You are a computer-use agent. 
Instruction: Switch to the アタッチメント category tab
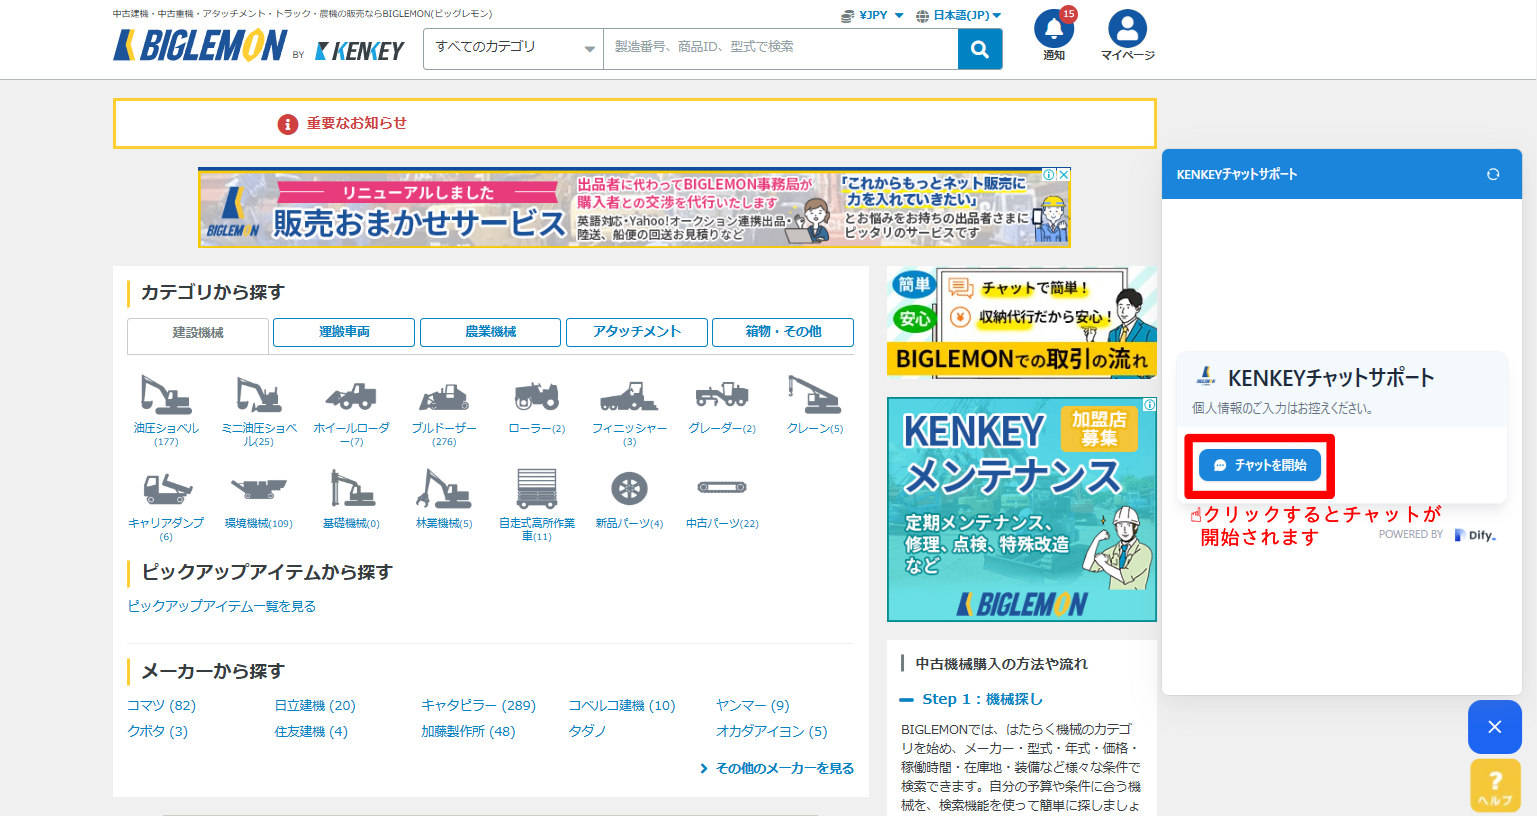(x=637, y=332)
